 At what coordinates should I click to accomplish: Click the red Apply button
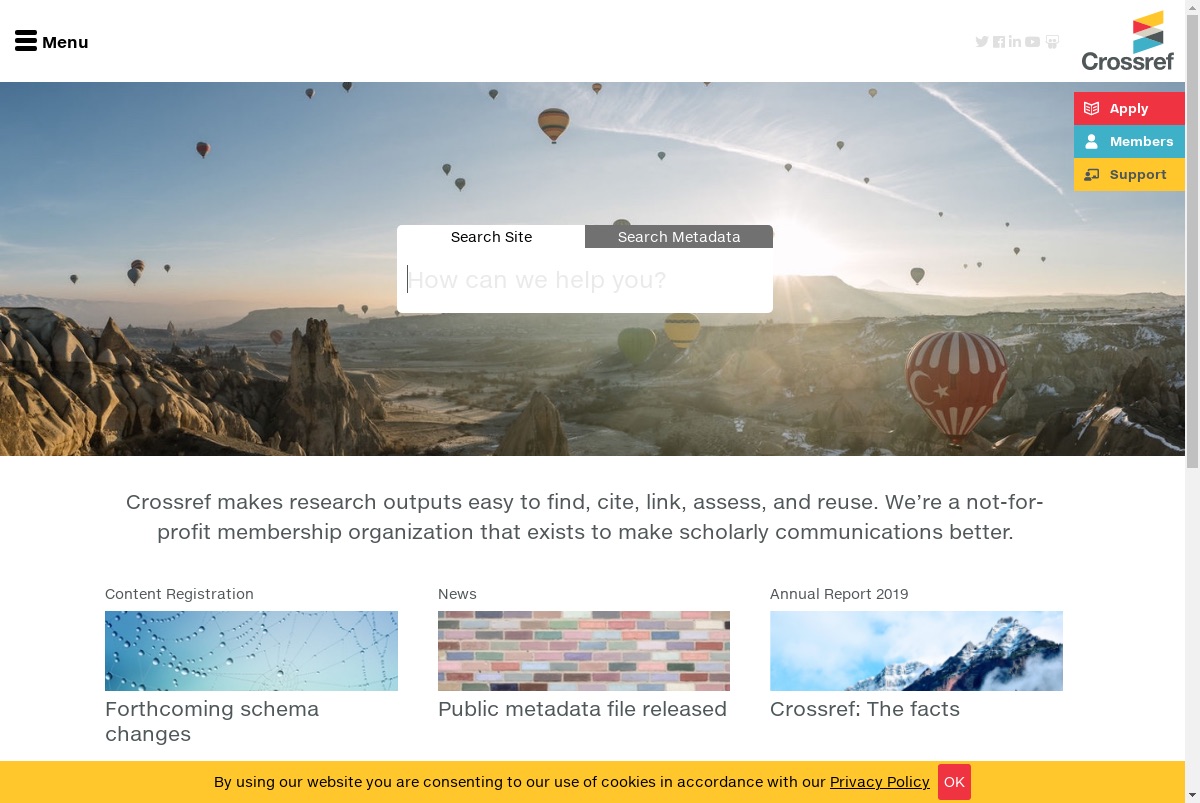1129,108
